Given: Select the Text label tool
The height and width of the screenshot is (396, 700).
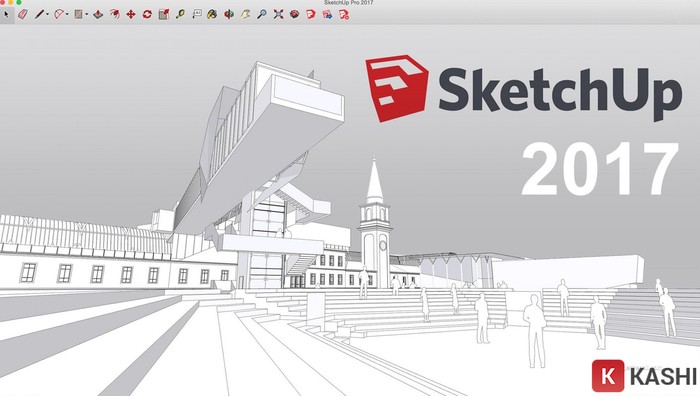Looking at the screenshot, I should point(197,14).
